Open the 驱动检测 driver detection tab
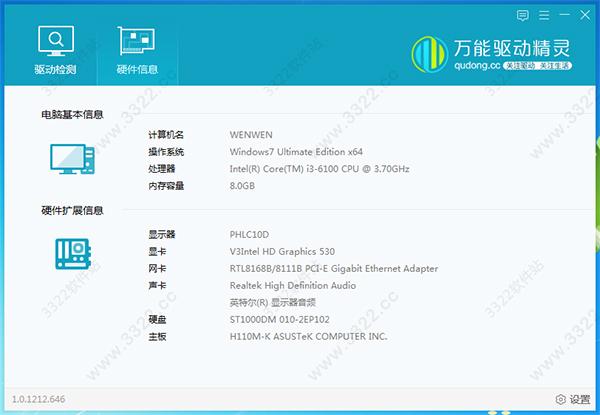 (x=55, y=50)
